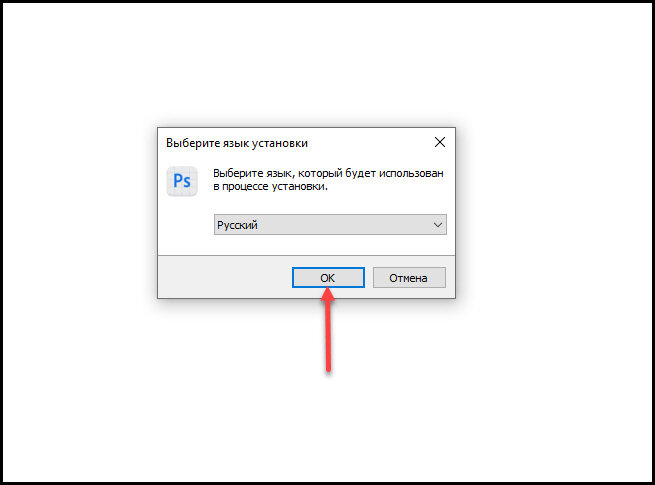Click the letter P of Ps logo
The height and width of the screenshot is (485, 655).
pos(178,181)
